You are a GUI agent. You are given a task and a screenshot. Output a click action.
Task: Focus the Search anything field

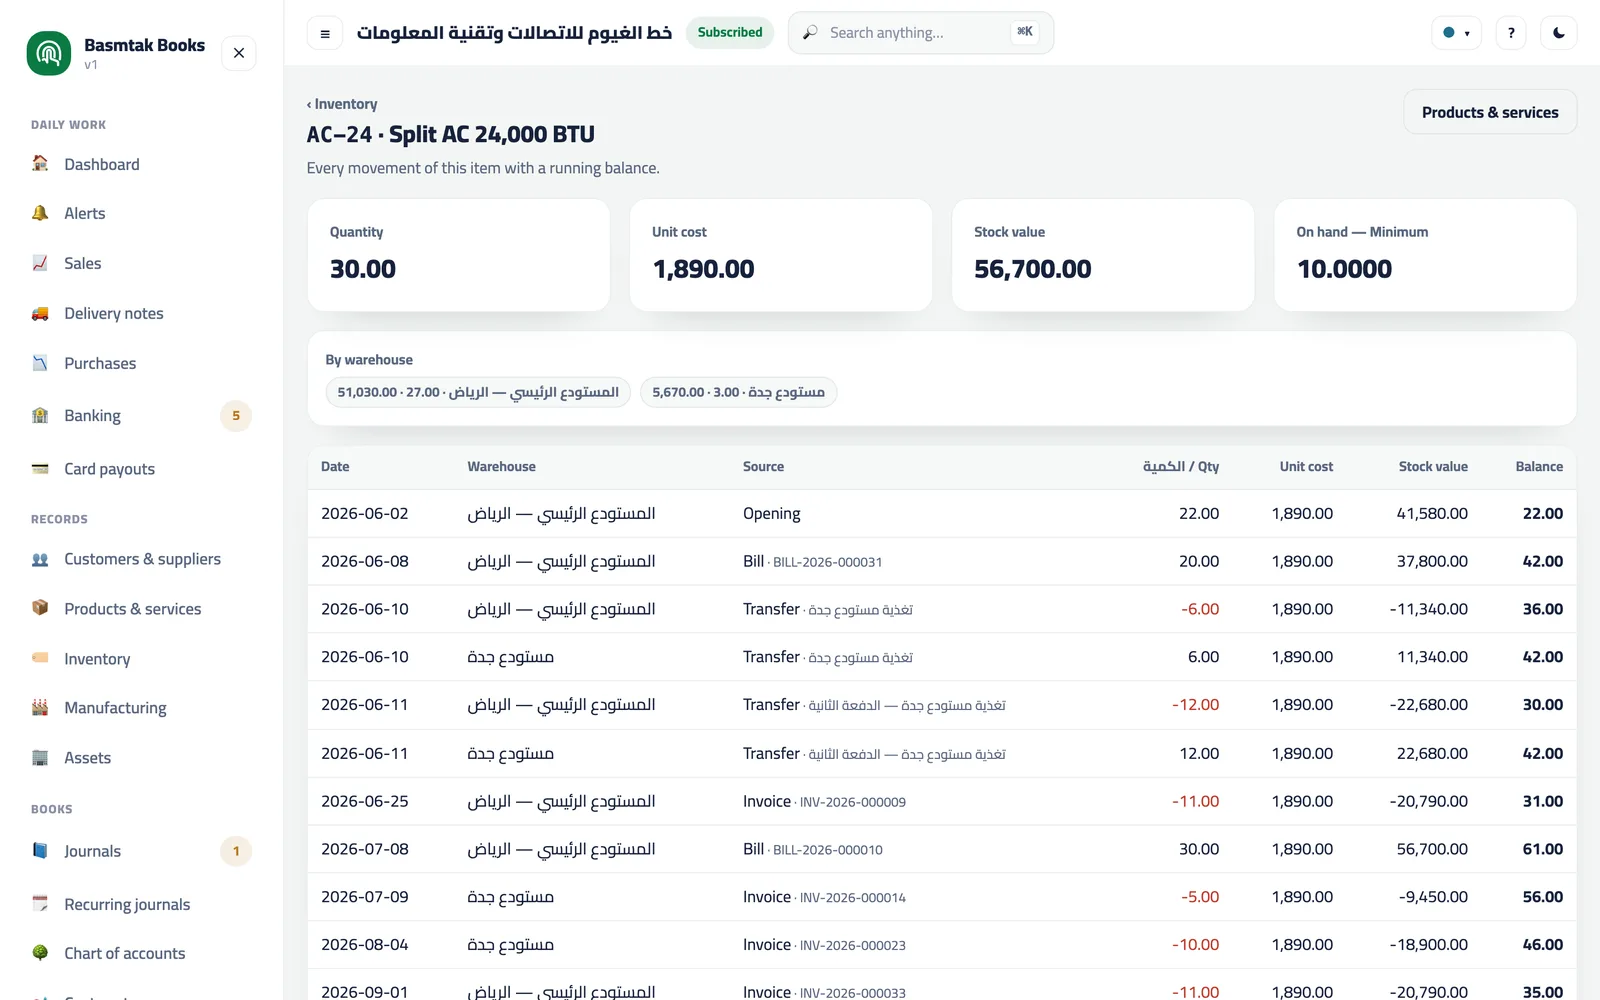921,33
